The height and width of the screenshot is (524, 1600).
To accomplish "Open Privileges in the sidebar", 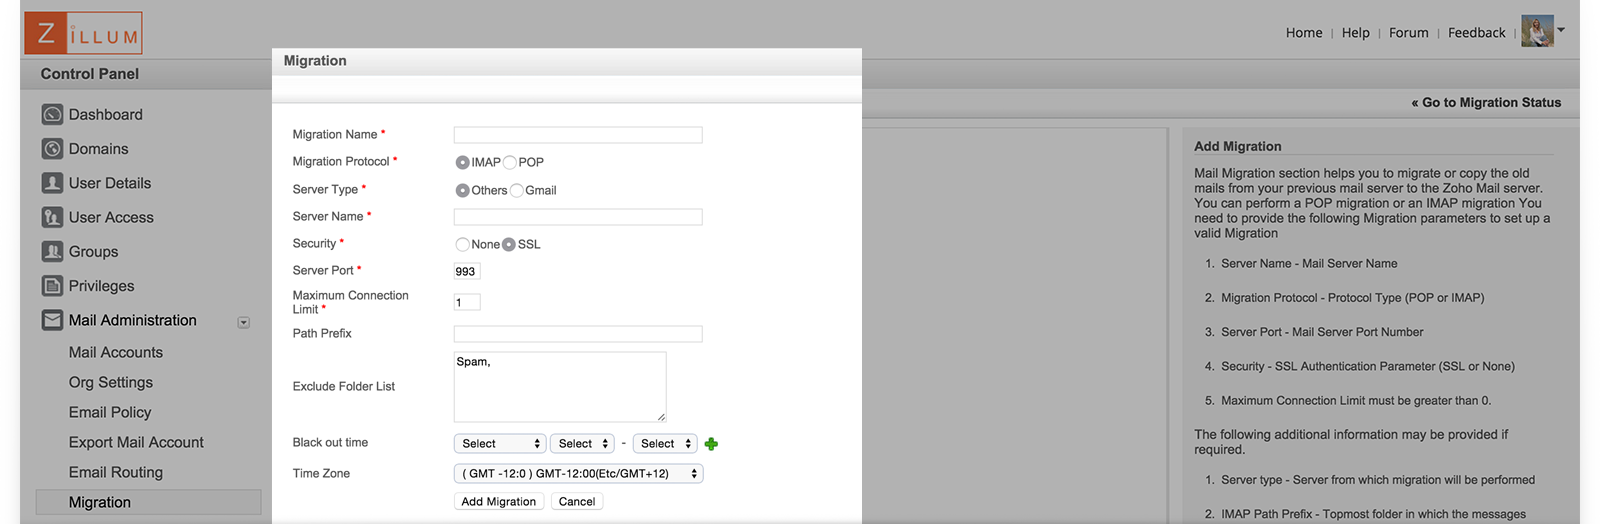I will [x=101, y=286].
